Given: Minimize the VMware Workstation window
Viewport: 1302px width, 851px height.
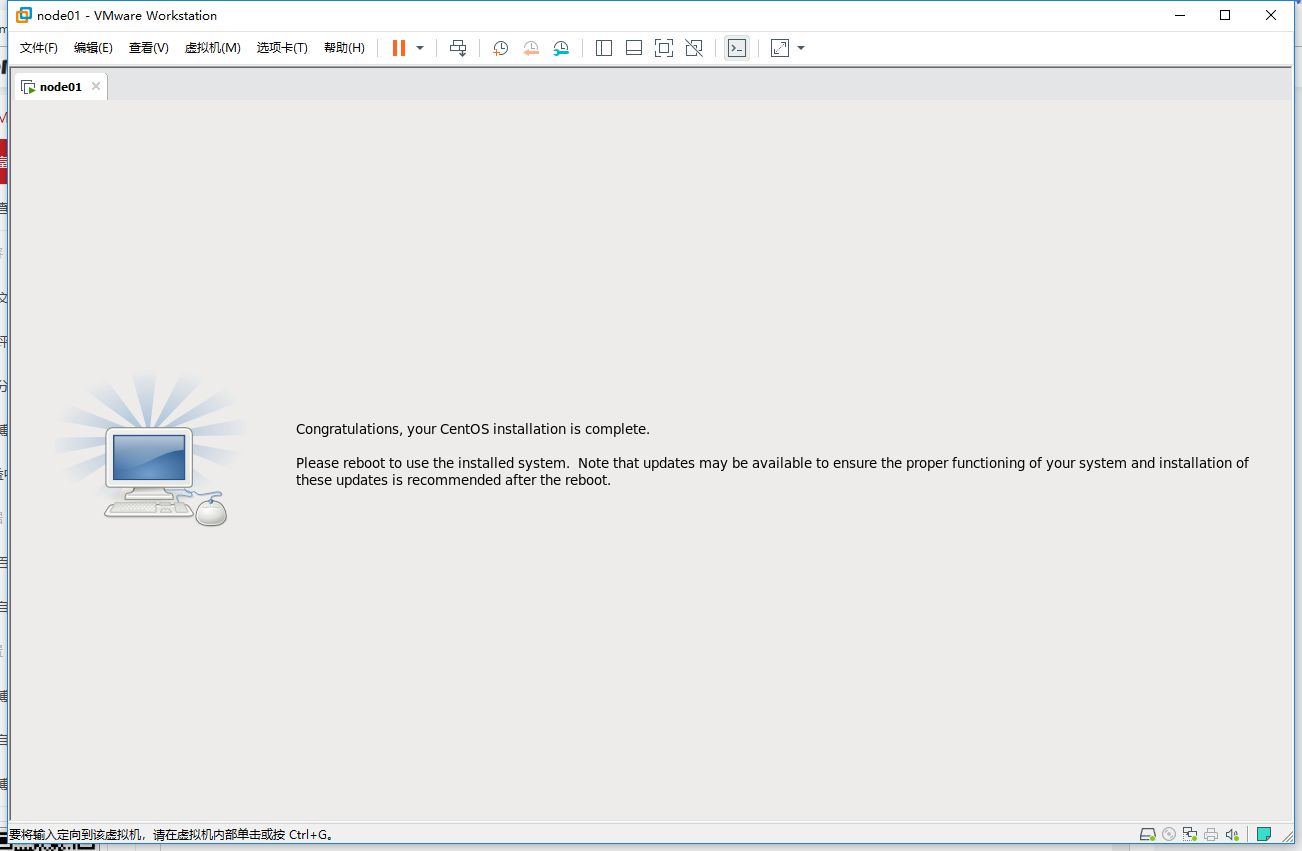Looking at the screenshot, I should tap(1179, 15).
